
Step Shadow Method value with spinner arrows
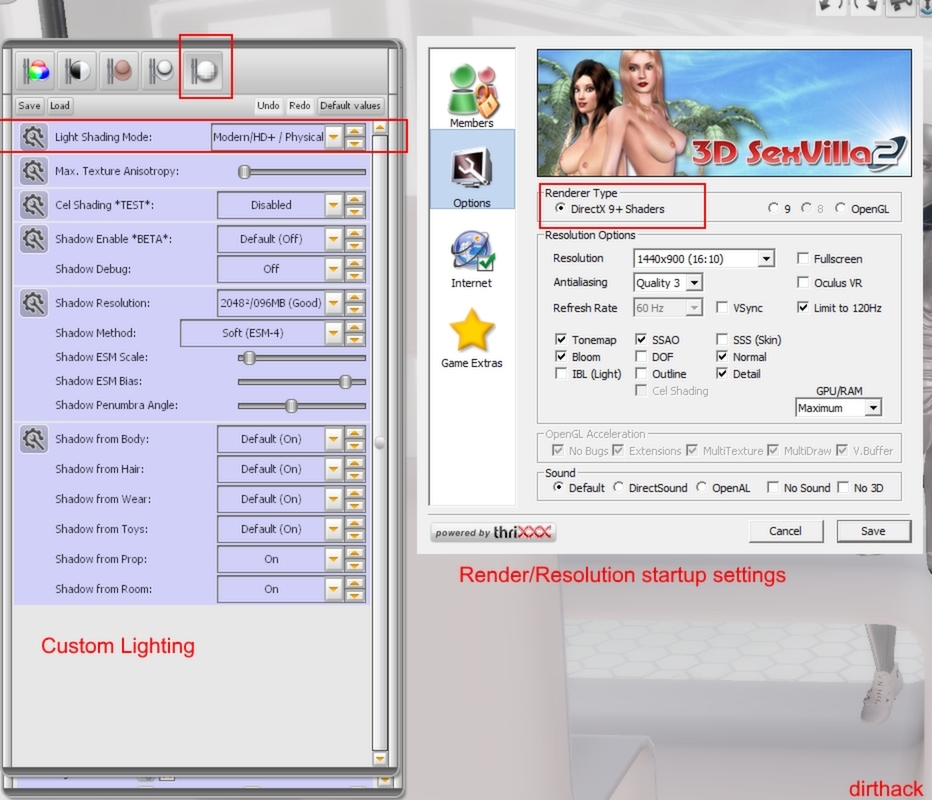tap(355, 333)
